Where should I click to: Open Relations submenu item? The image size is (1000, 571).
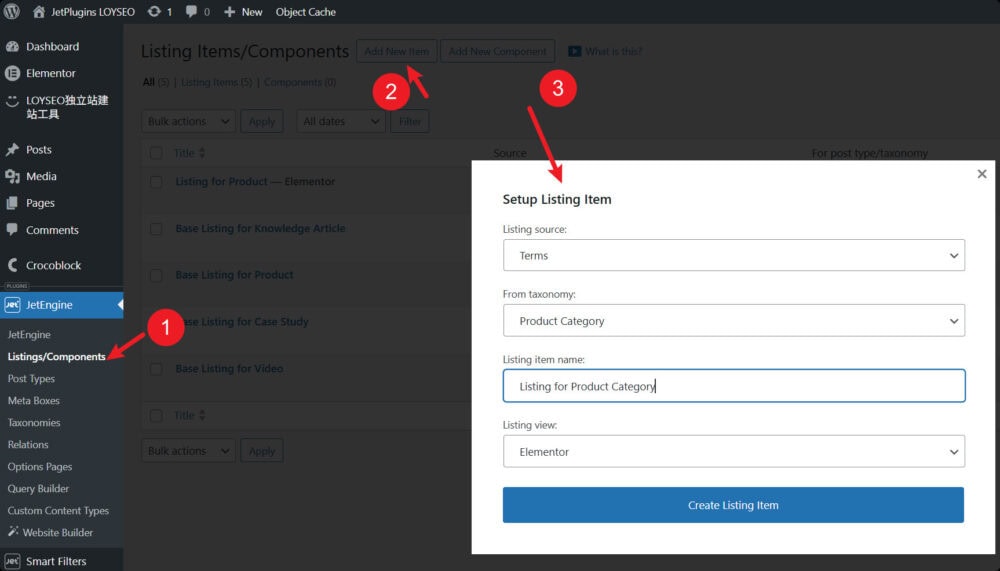[28, 444]
